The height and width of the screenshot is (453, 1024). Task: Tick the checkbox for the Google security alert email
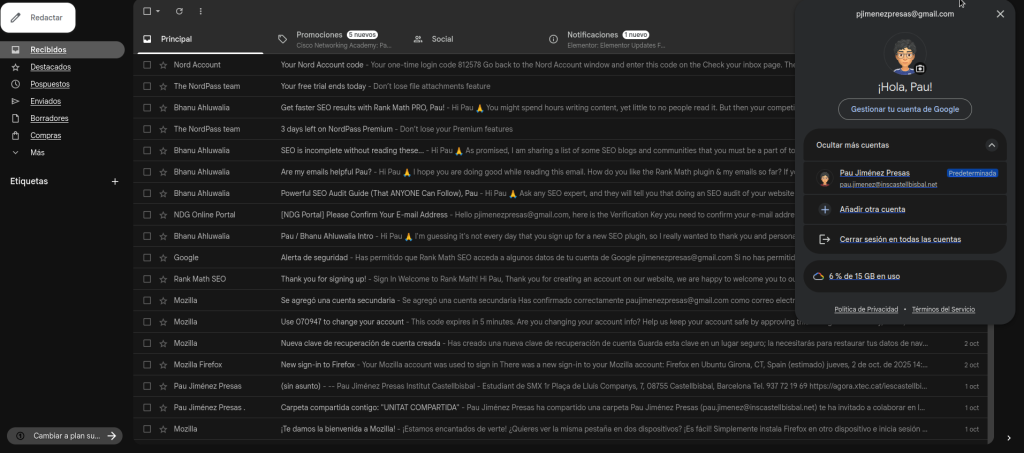147,257
